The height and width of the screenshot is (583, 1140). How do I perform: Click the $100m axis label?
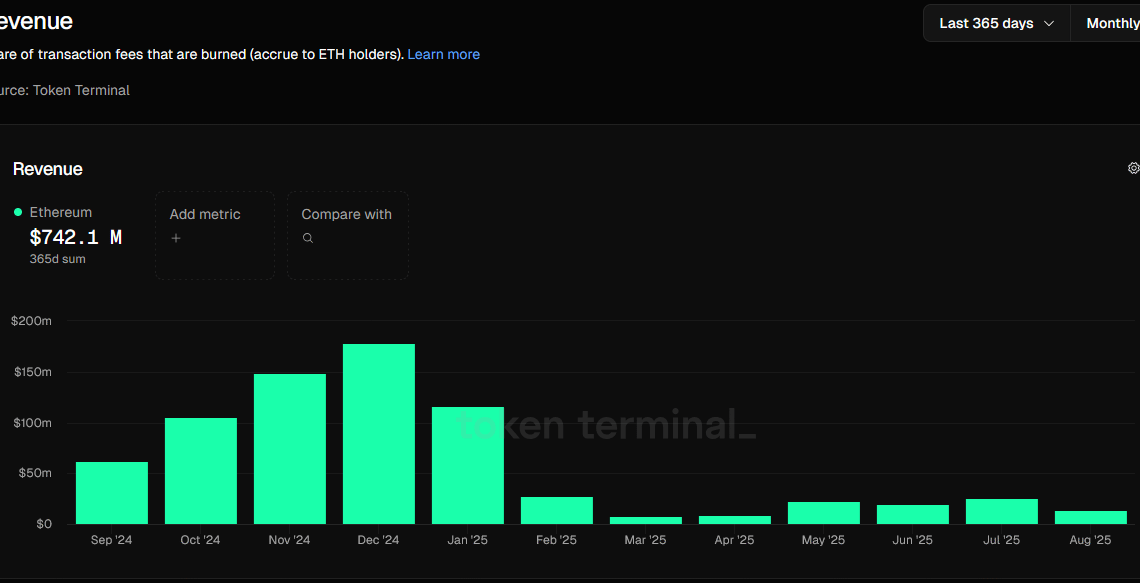(31, 423)
